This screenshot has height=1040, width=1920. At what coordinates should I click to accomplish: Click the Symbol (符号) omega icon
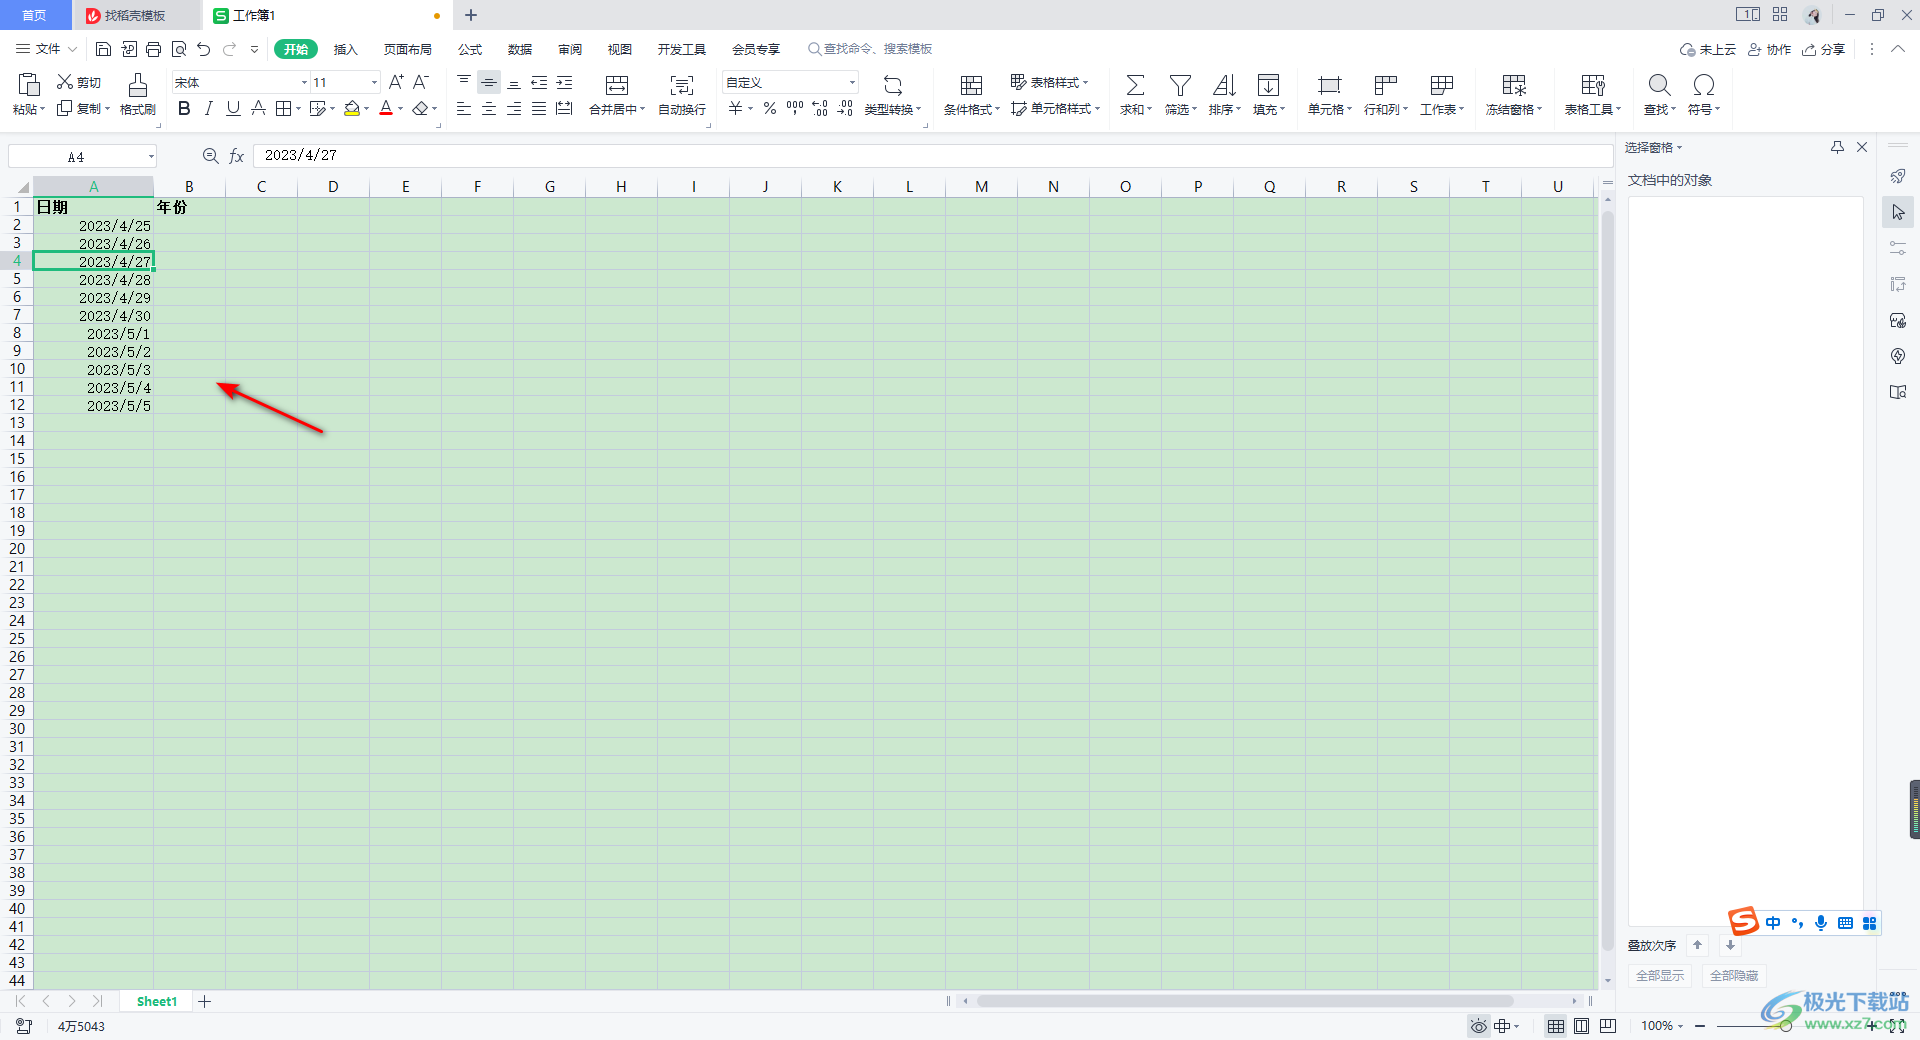pos(1704,85)
